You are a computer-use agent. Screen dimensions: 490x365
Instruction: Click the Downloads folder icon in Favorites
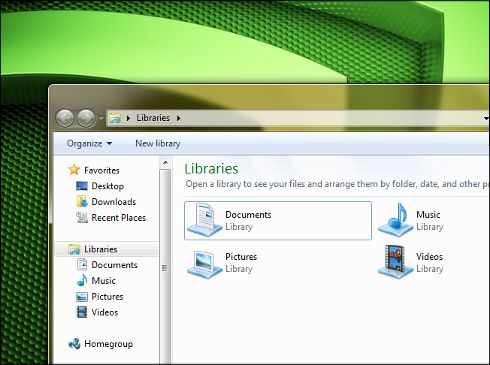(x=82, y=201)
